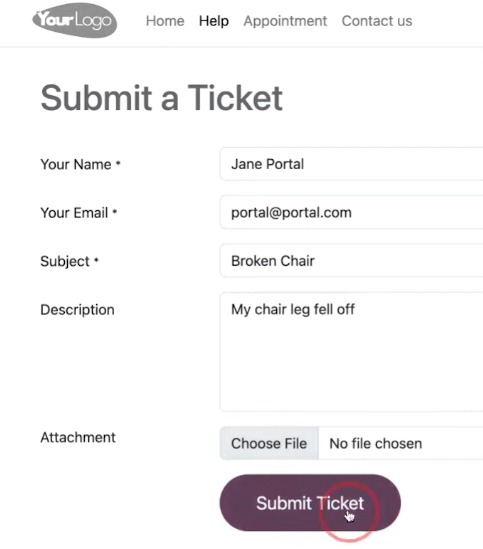Go to the Help page
483x549 pixels.
214,21
